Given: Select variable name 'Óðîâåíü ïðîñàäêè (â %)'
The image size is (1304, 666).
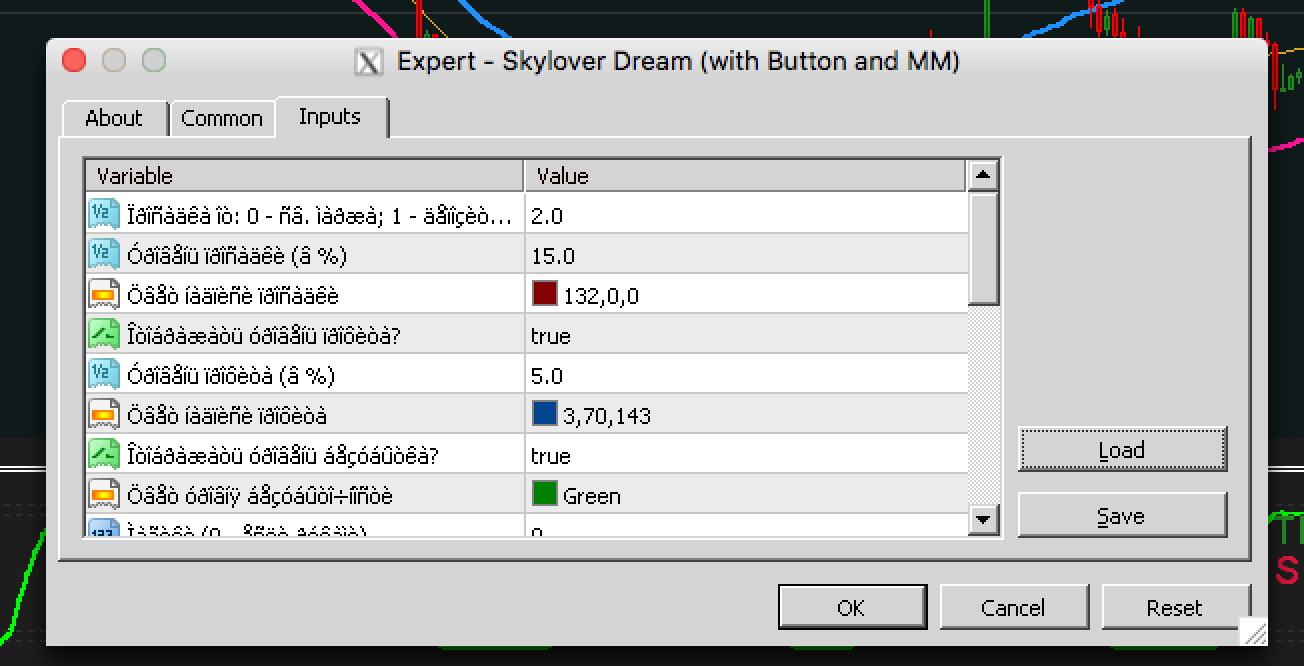Looking at the screenshot, I should (237, 256).
